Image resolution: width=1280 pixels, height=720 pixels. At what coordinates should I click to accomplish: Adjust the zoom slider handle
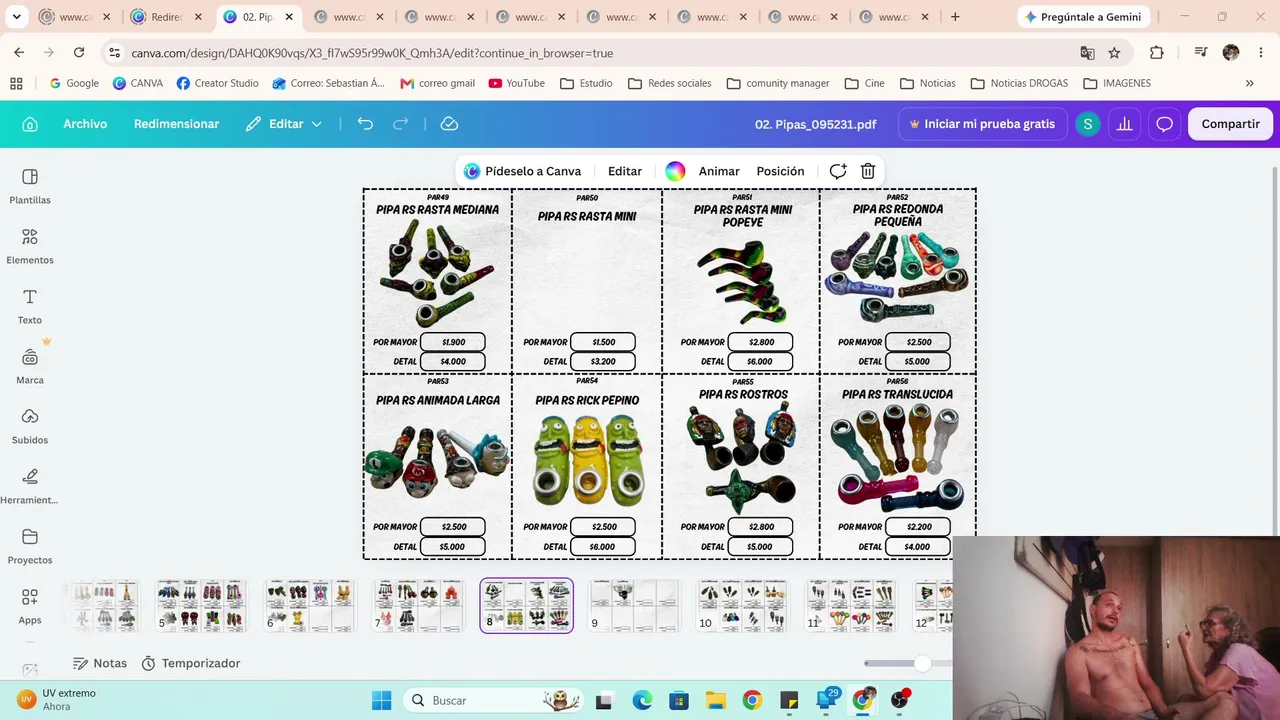[x=922, y=663]
